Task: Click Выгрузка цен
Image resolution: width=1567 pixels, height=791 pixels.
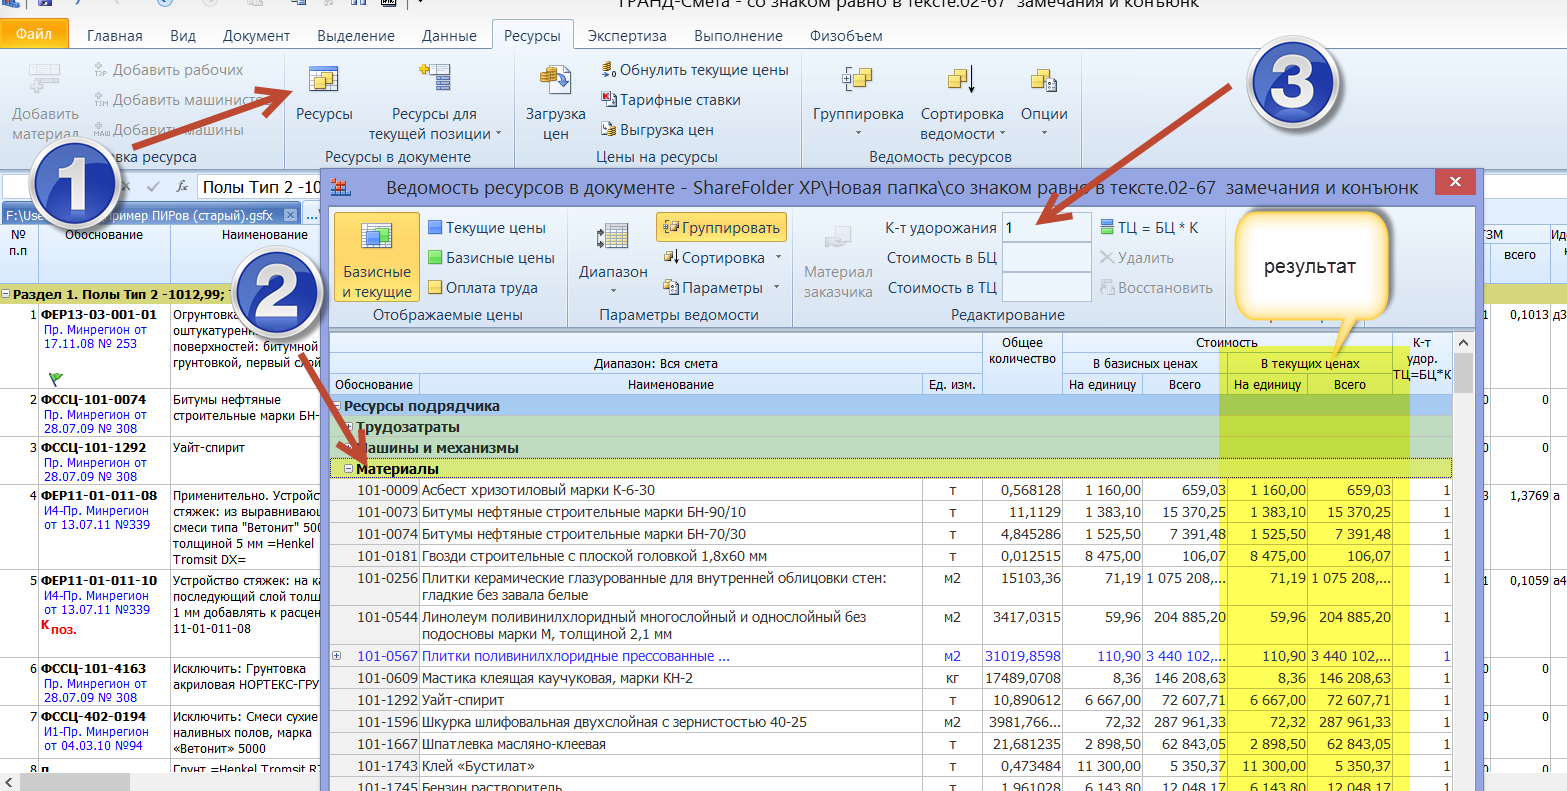Action: click(658, 130)
